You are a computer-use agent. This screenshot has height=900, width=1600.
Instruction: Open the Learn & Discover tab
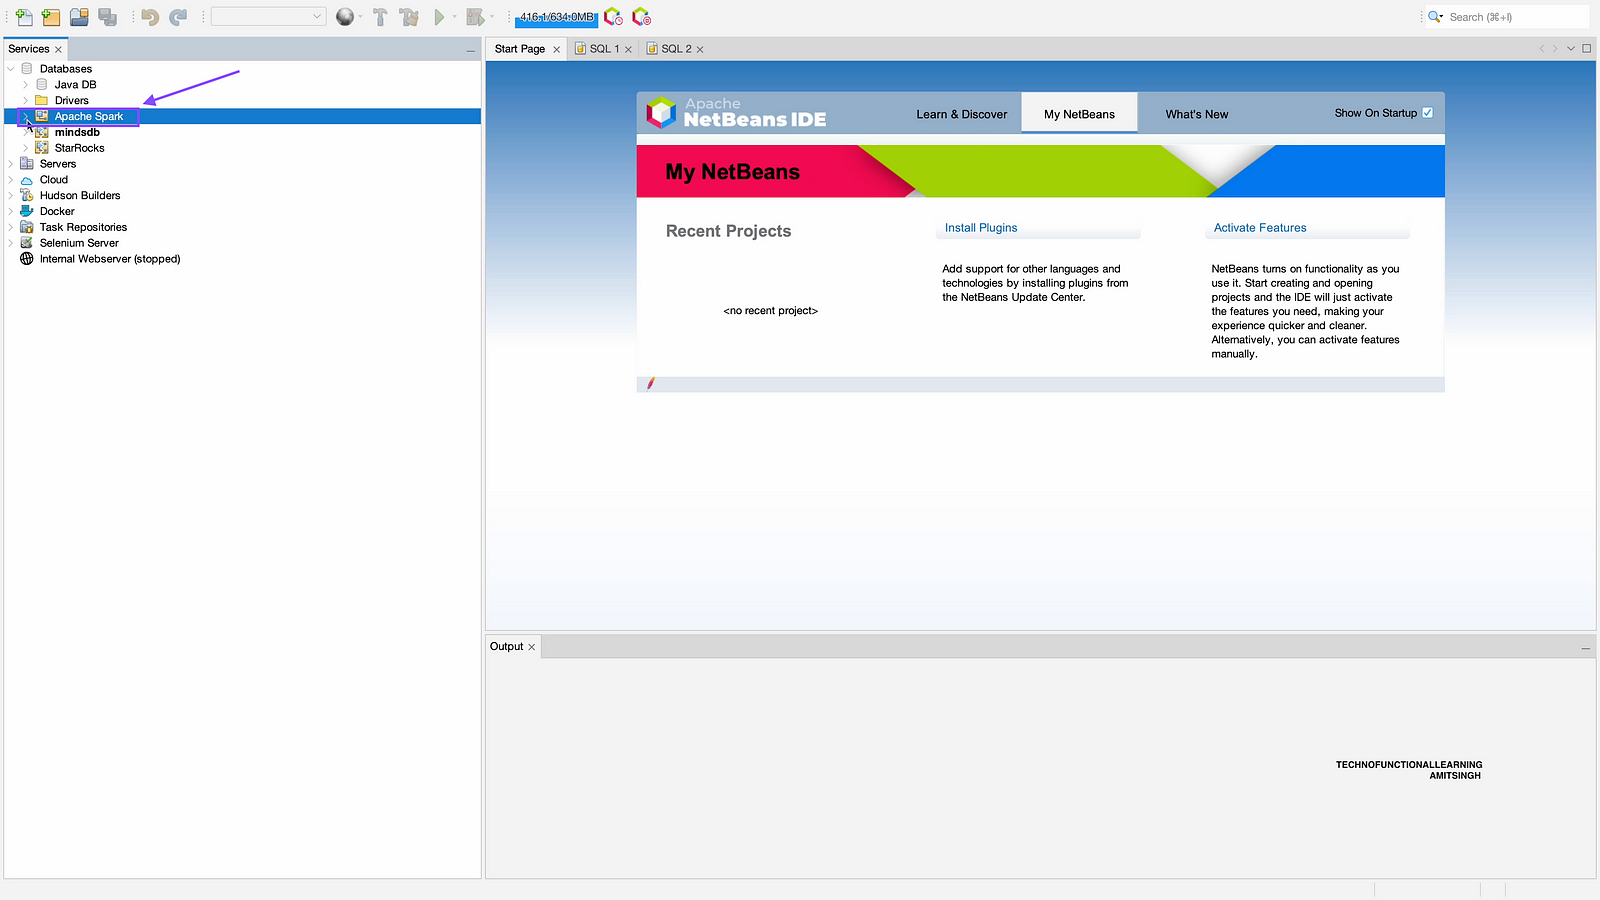tap(961, 114)
